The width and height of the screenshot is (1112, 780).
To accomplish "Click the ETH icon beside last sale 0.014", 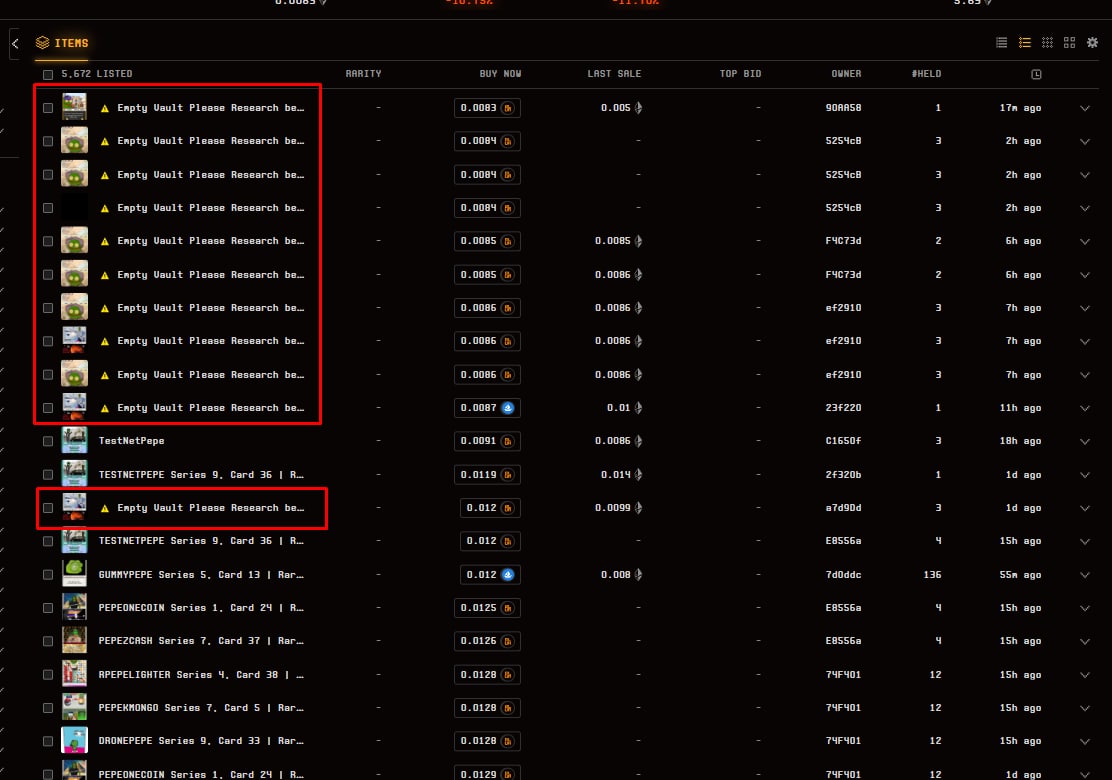I will [x=638, y=474].
